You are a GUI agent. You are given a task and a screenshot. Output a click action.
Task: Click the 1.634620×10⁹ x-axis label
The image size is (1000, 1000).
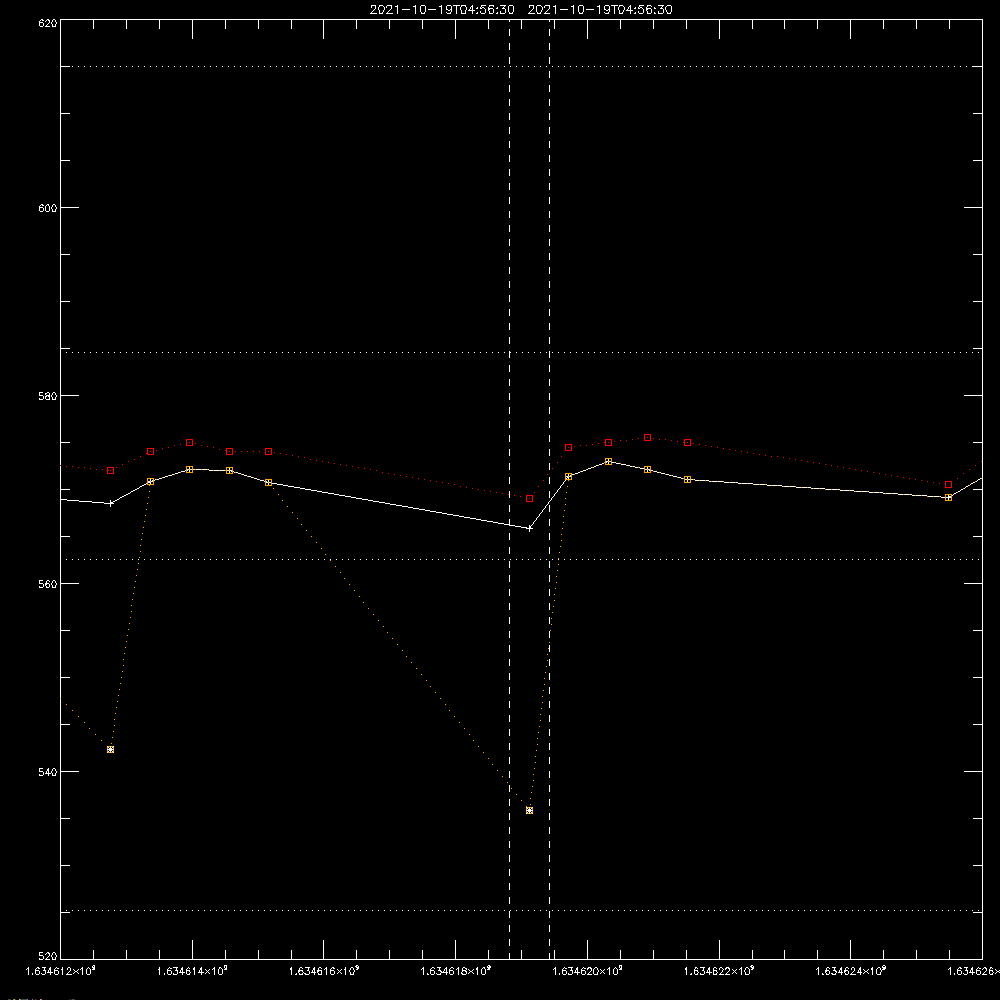587,971
